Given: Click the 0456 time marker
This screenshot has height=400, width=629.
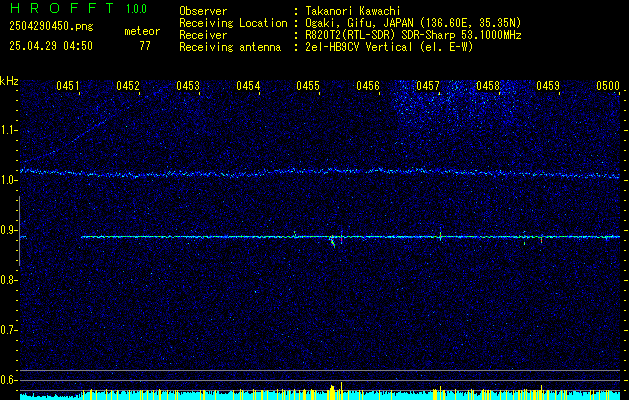Looking at the screenshot, I should pos(368,86).
